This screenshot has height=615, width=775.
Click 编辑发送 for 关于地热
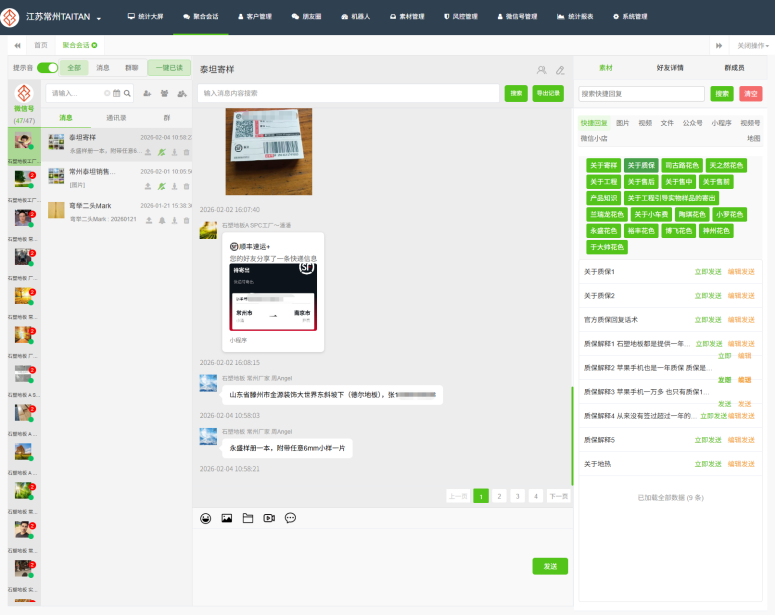pyautogui.click(x=741, y=464)
